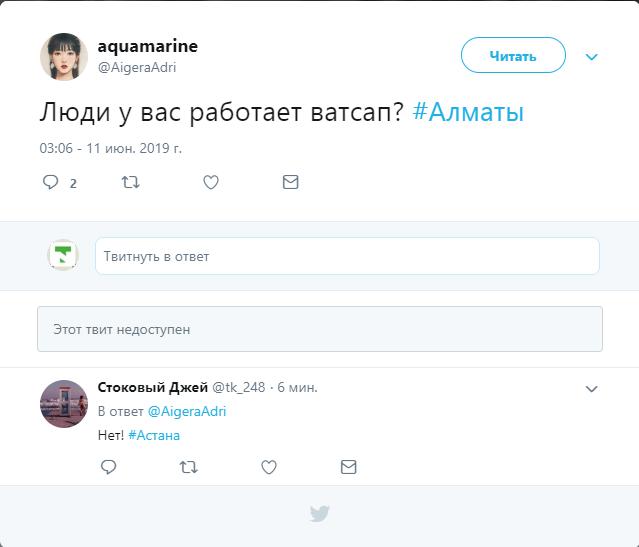
Task: Open Стоковый Джей's avatar picture
Action: point(64,404)
